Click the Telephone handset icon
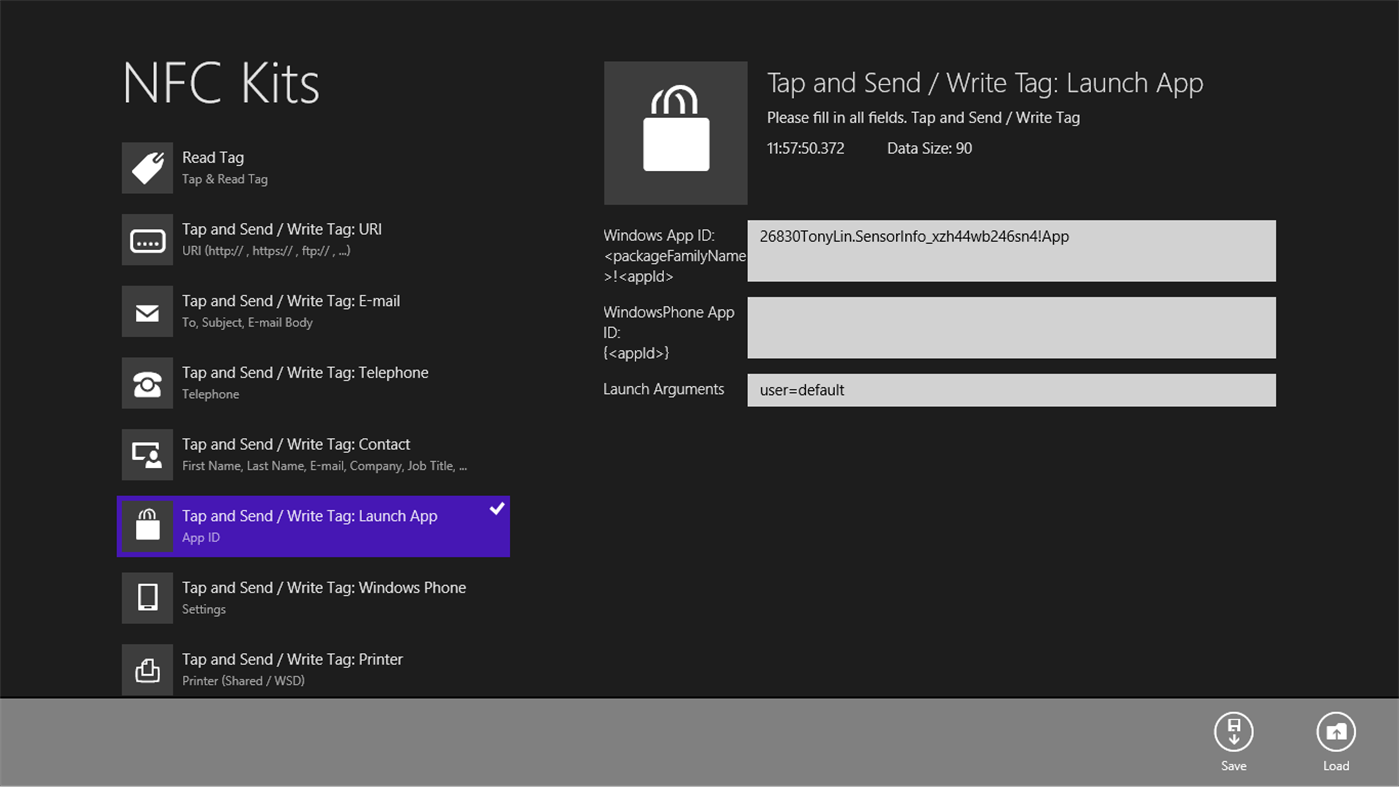 147,382
